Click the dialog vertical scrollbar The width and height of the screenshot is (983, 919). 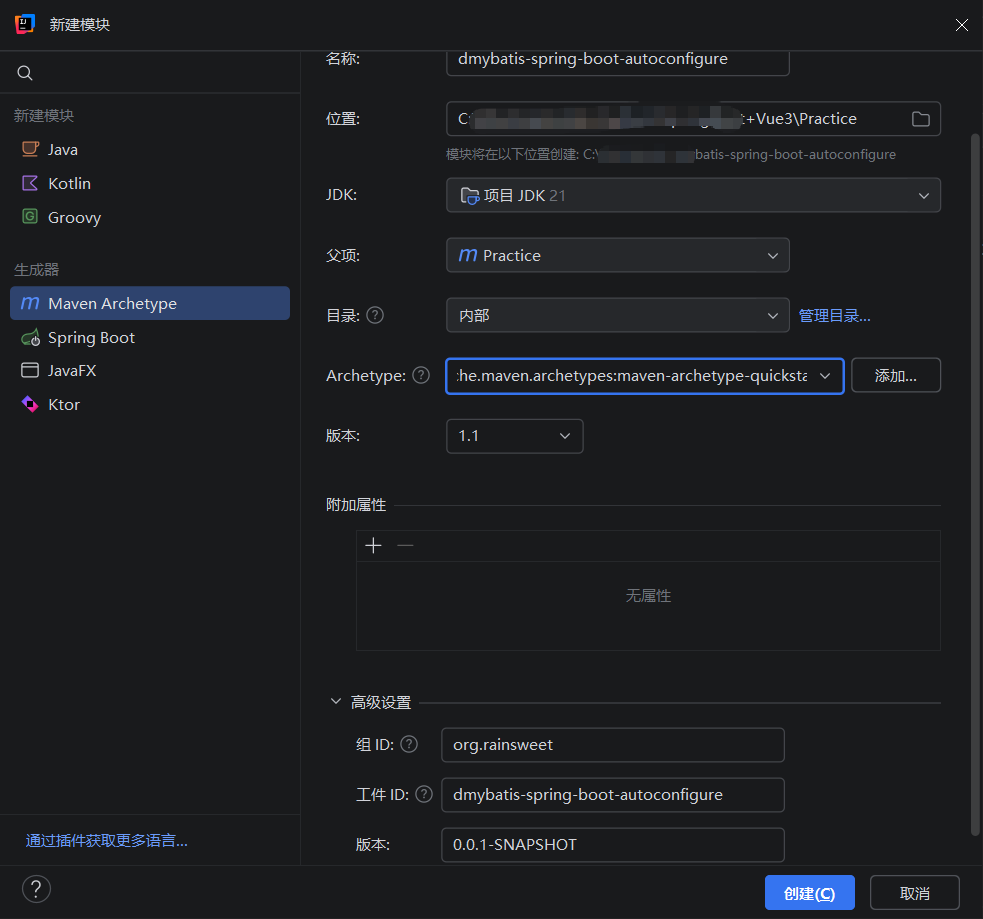point(975,484)
